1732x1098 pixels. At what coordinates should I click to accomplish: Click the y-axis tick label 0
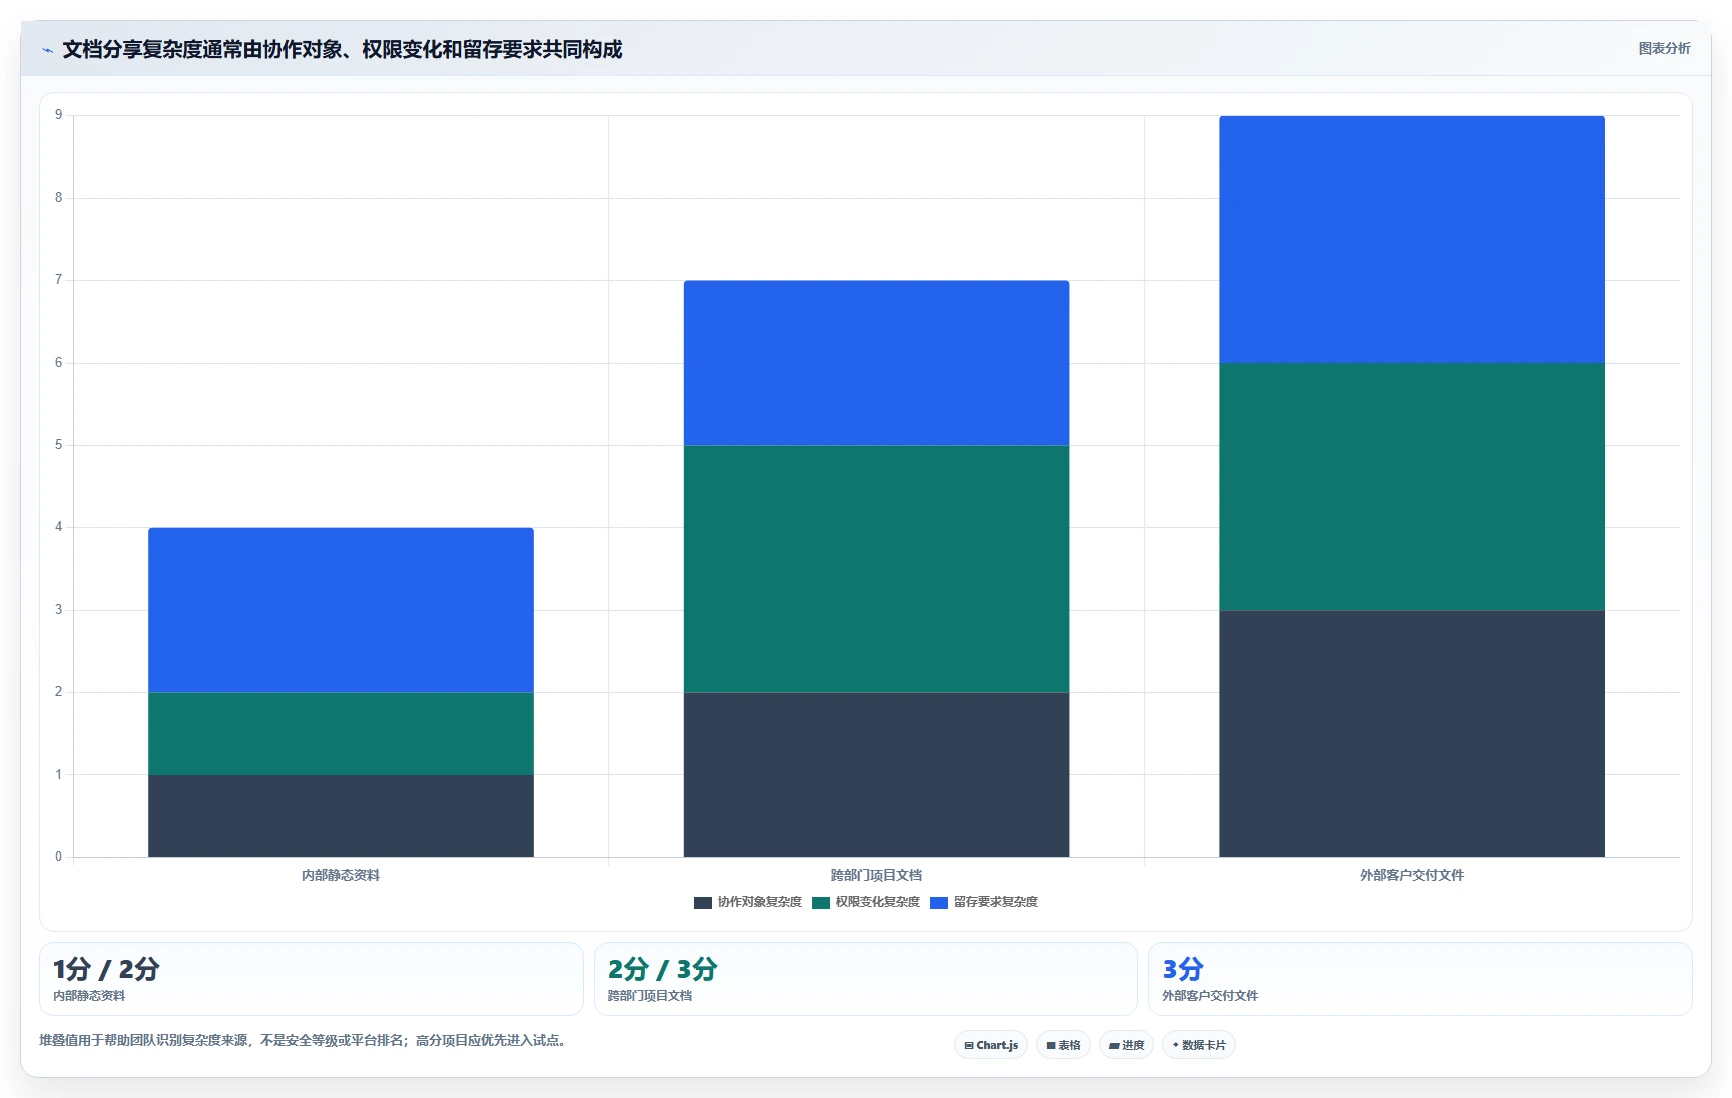tap(59, 857)
